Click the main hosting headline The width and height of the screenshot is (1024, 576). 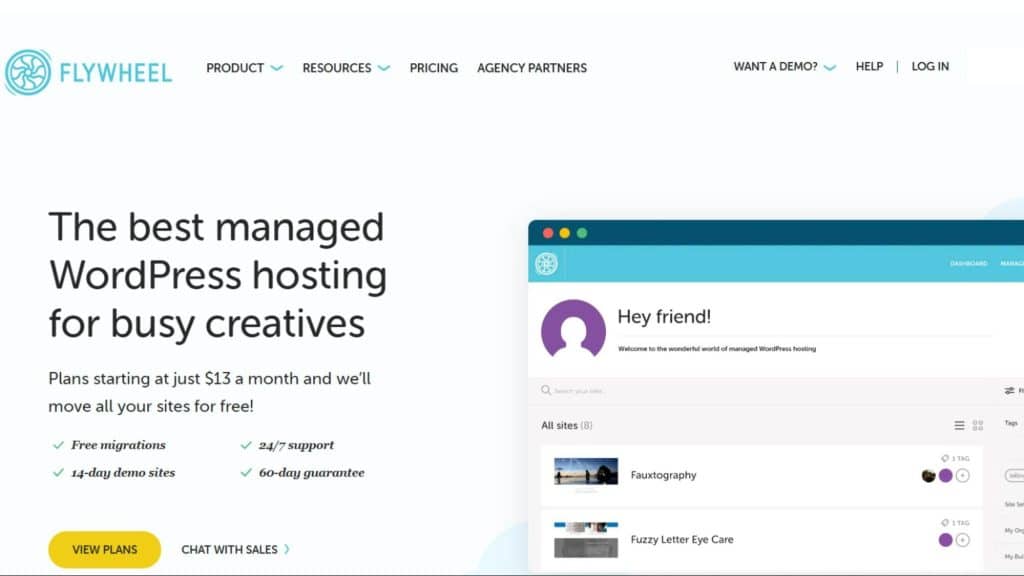(218, 275)
